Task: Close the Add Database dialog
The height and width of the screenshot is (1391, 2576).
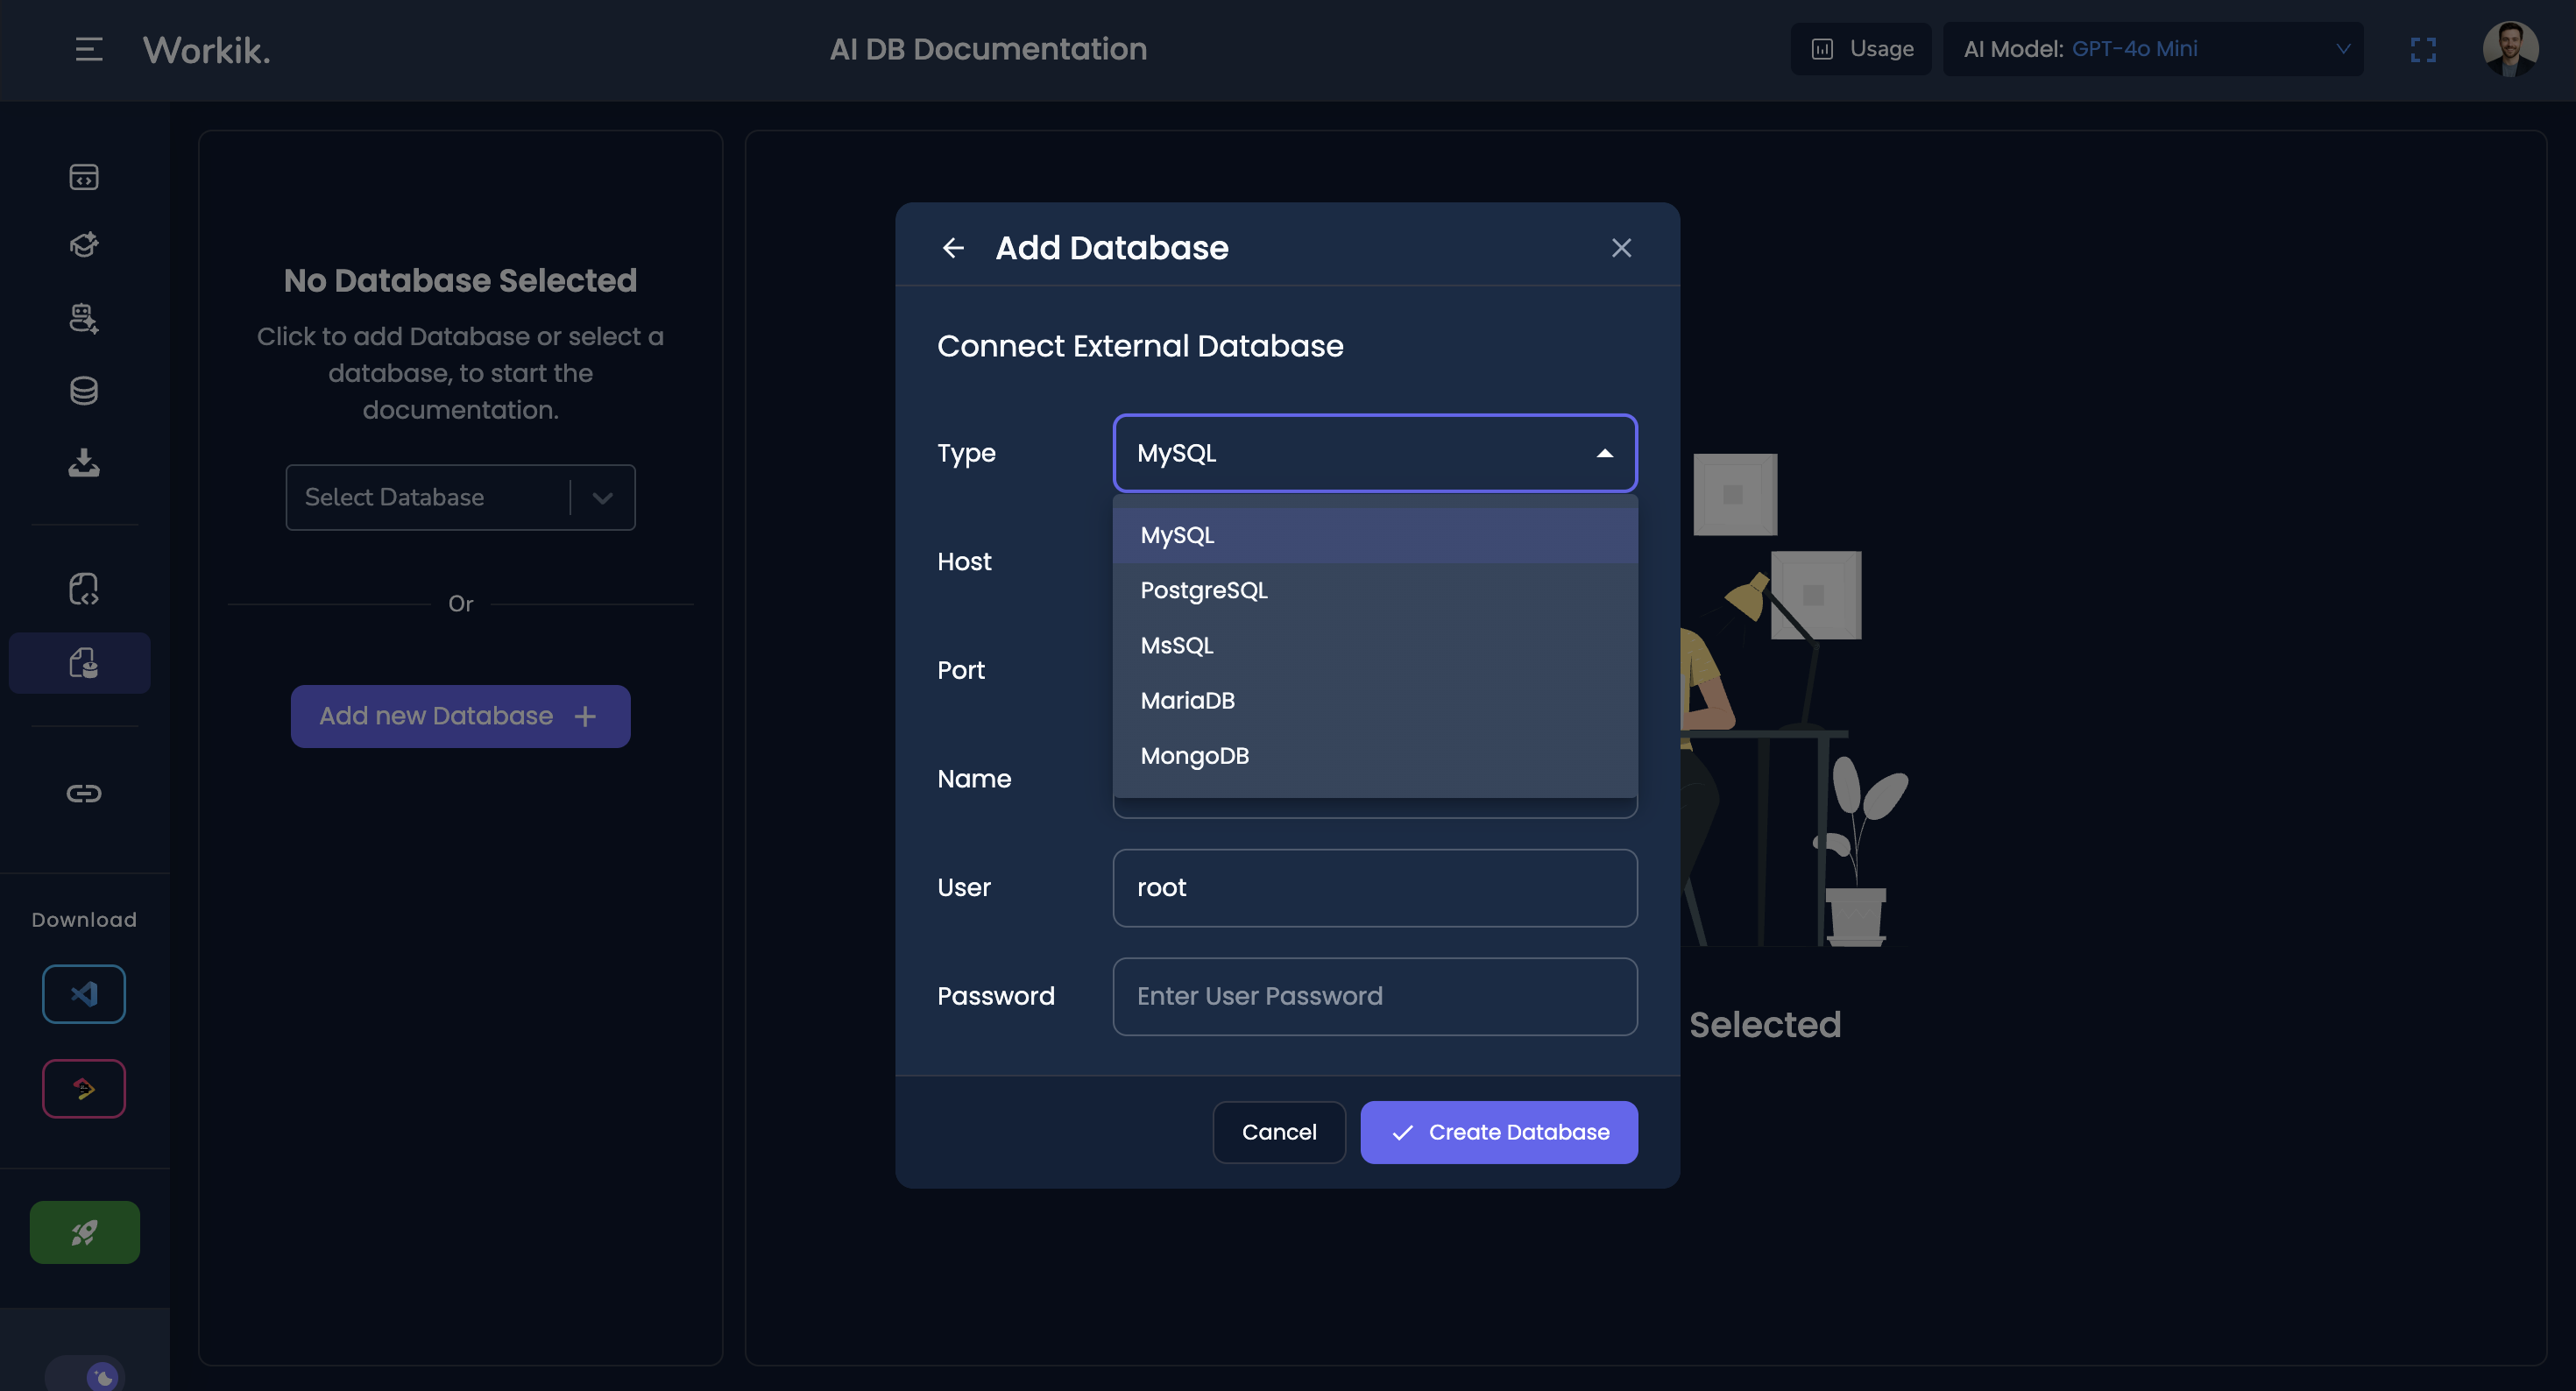Action: click(1621, 247)
